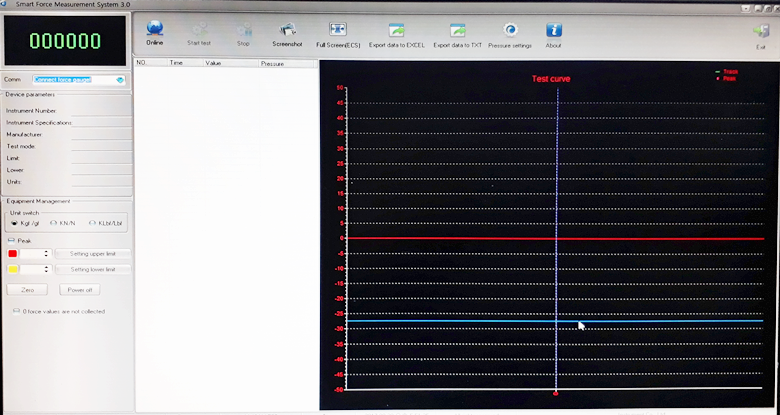Click the Exit icon

point(761,31)
